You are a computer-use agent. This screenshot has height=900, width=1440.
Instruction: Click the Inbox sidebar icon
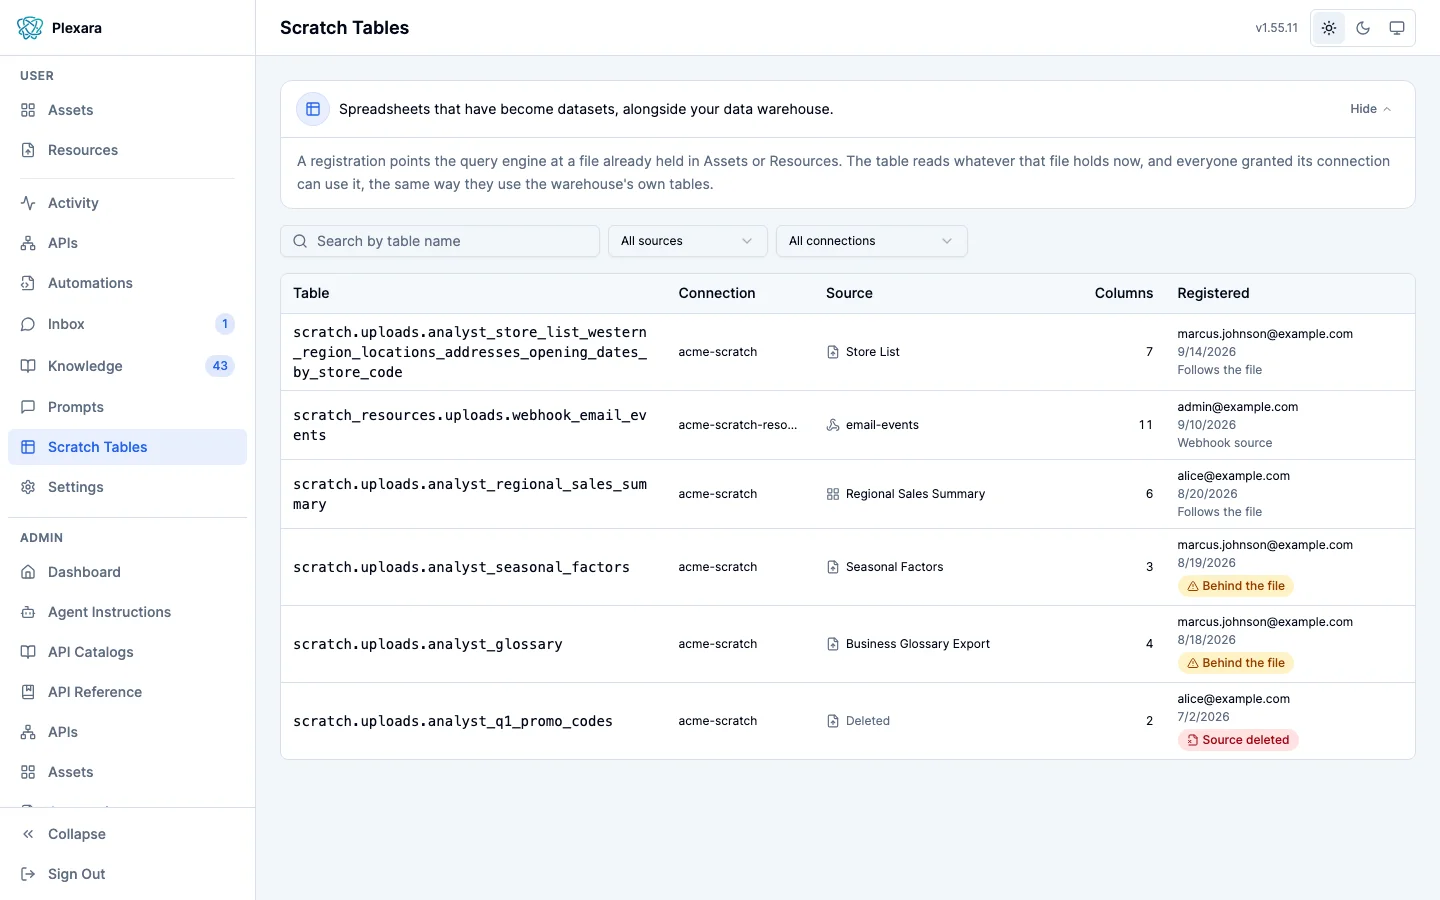pos(28,324)
